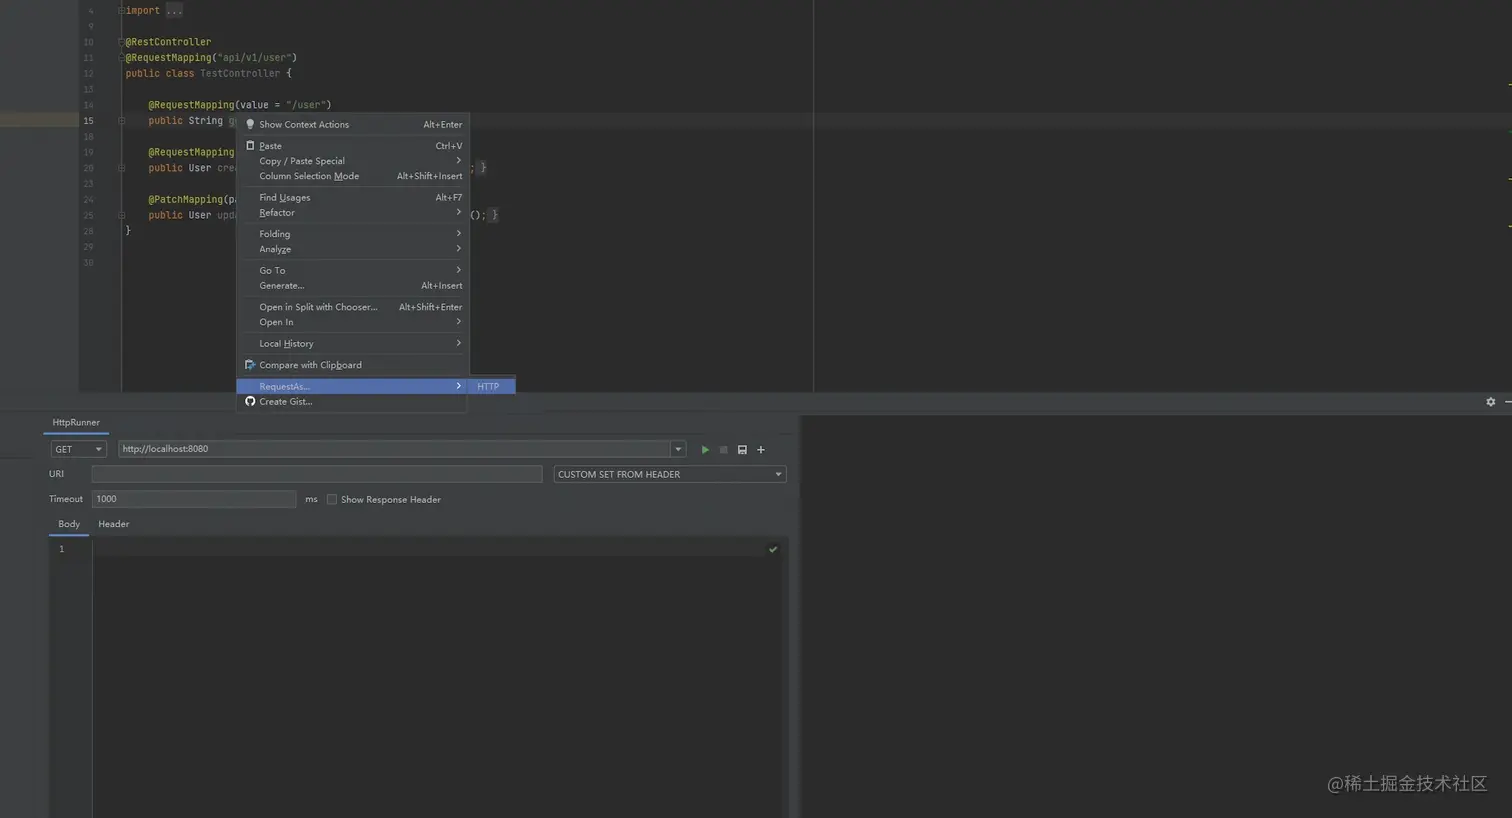
Task: Switch to the HttpRunner tab
Action: point(76,423)
